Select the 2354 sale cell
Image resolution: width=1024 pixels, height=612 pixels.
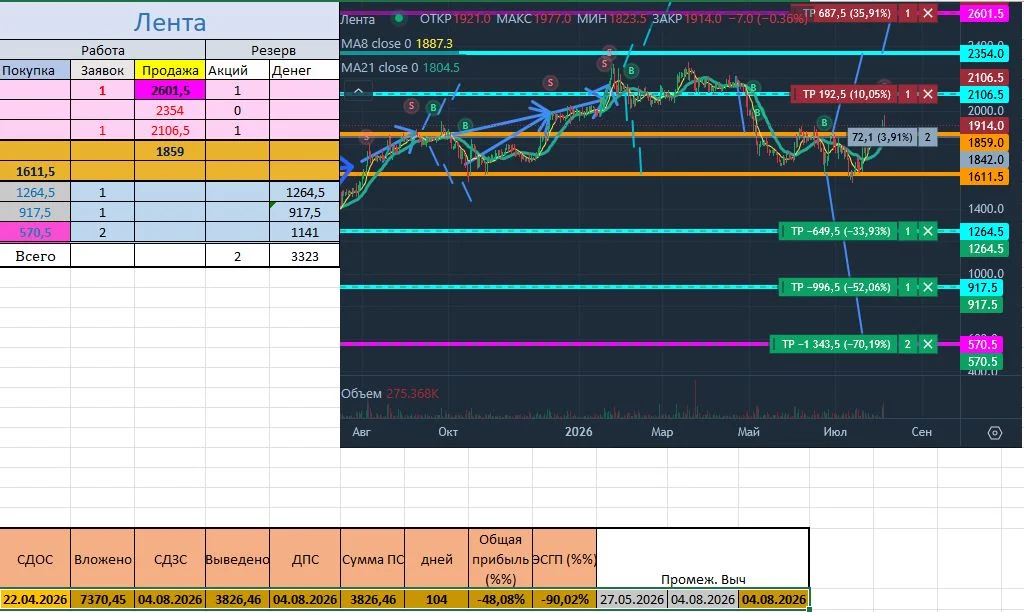pos(170,110)
